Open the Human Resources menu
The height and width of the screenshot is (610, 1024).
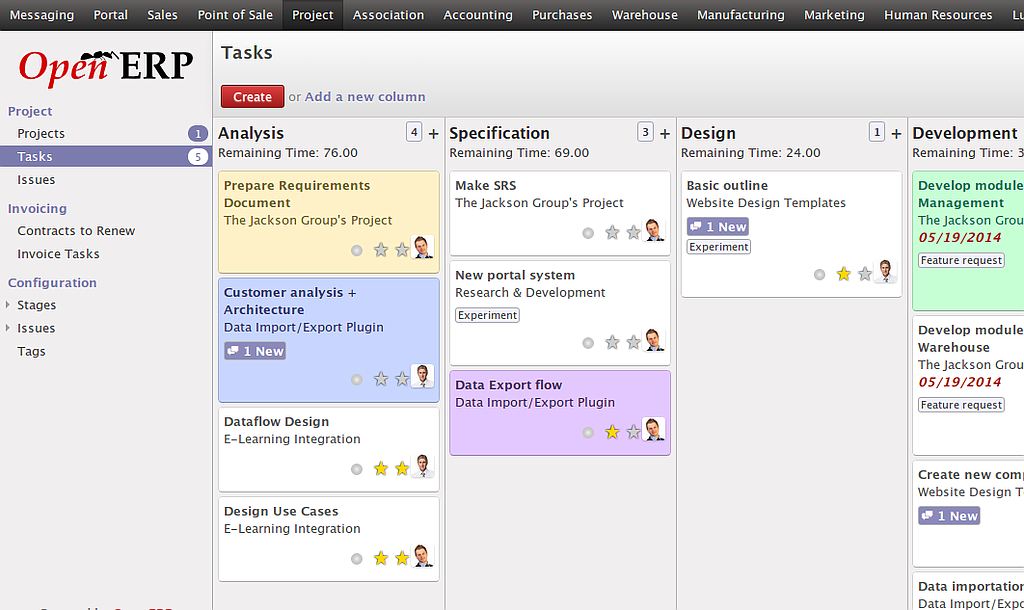tap(938, 15)
